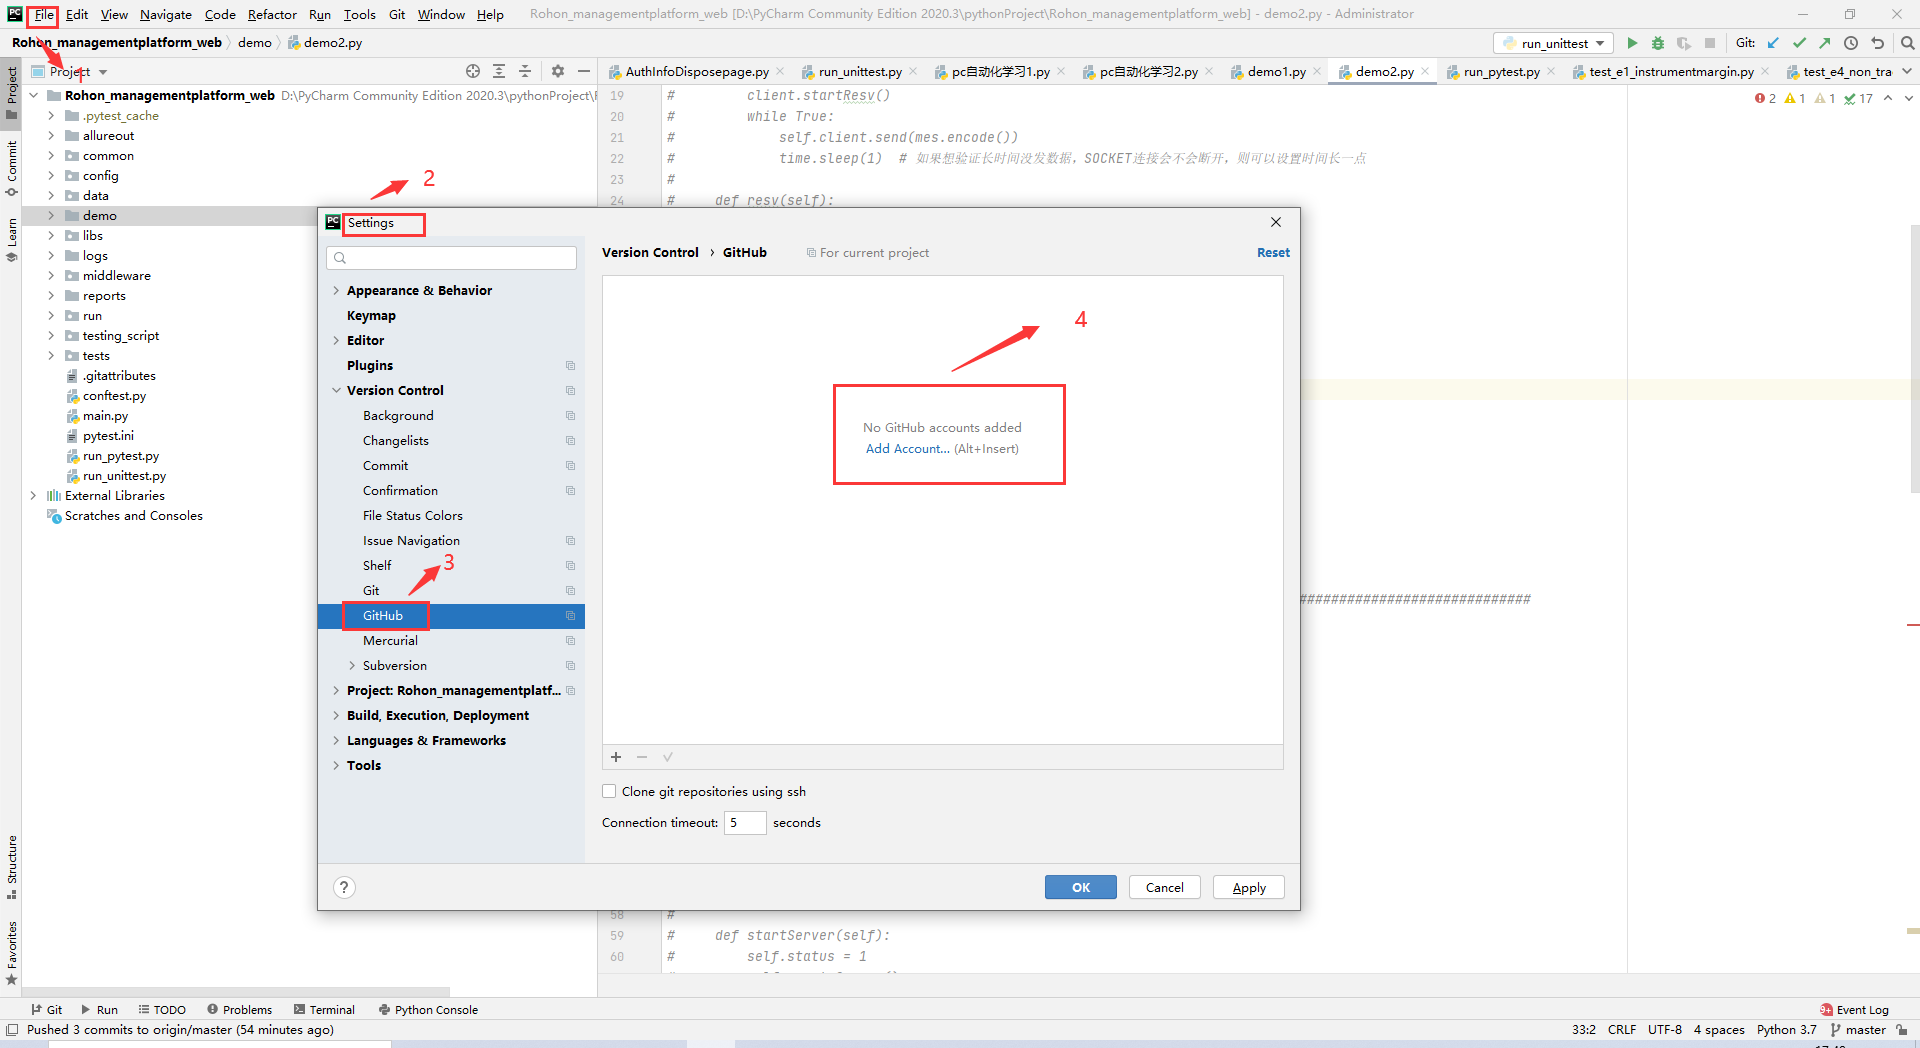Viewport: 1920px width, 1048px height.
Task: Expand Languages & Frameworks settings
Action: coord(336,740)
